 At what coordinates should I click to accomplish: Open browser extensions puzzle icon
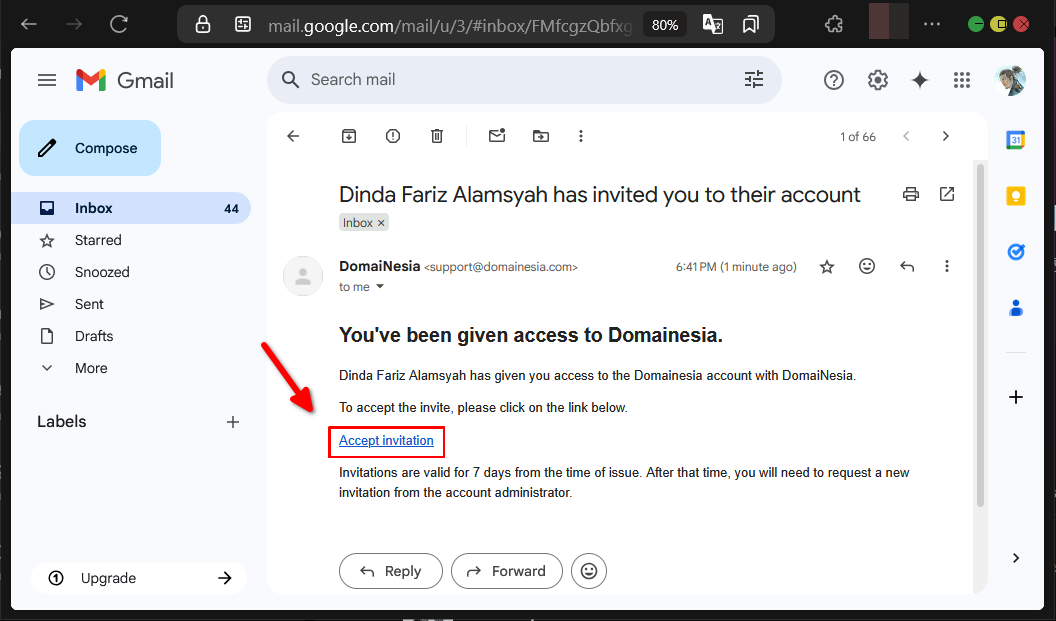(834, 25)
